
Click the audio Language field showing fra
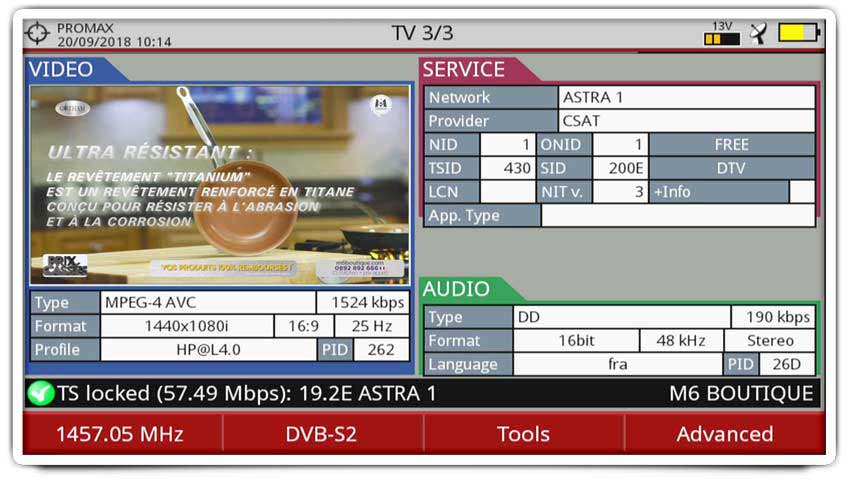coord(617,364)
